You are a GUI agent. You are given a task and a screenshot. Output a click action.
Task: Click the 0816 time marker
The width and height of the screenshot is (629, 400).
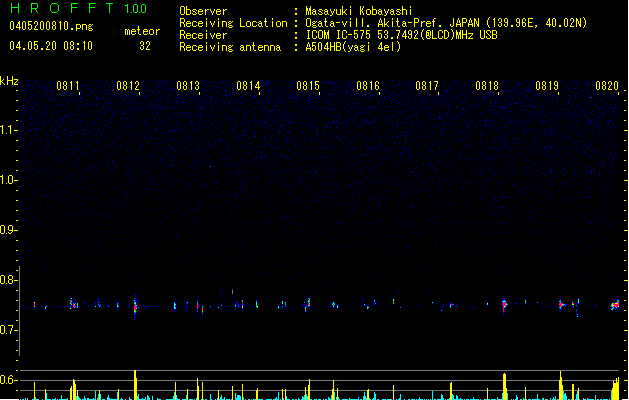pyautogui.click(x=368, y=86)
